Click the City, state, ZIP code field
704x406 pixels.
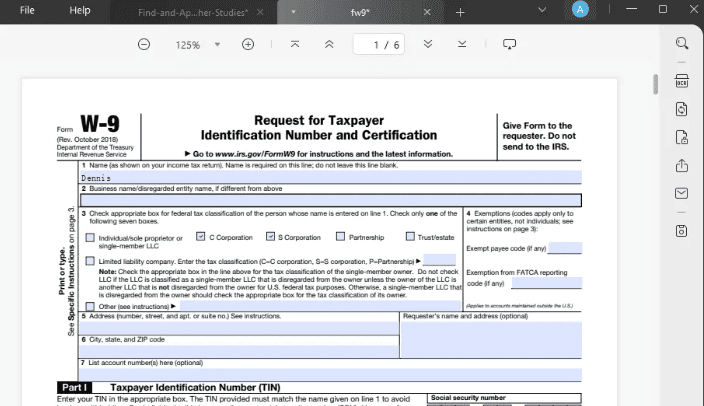(239, 351)
